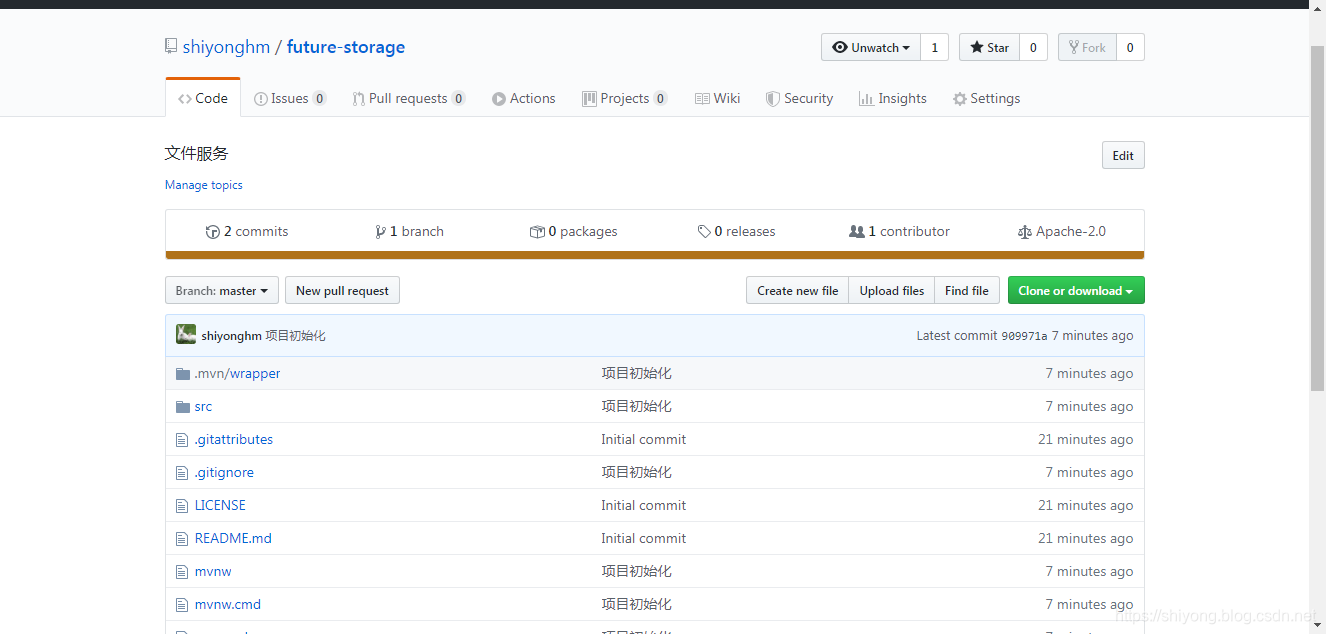Open the Manage topics link
This screenshot has height=634, width=1326.
click(x=203, y=185)
